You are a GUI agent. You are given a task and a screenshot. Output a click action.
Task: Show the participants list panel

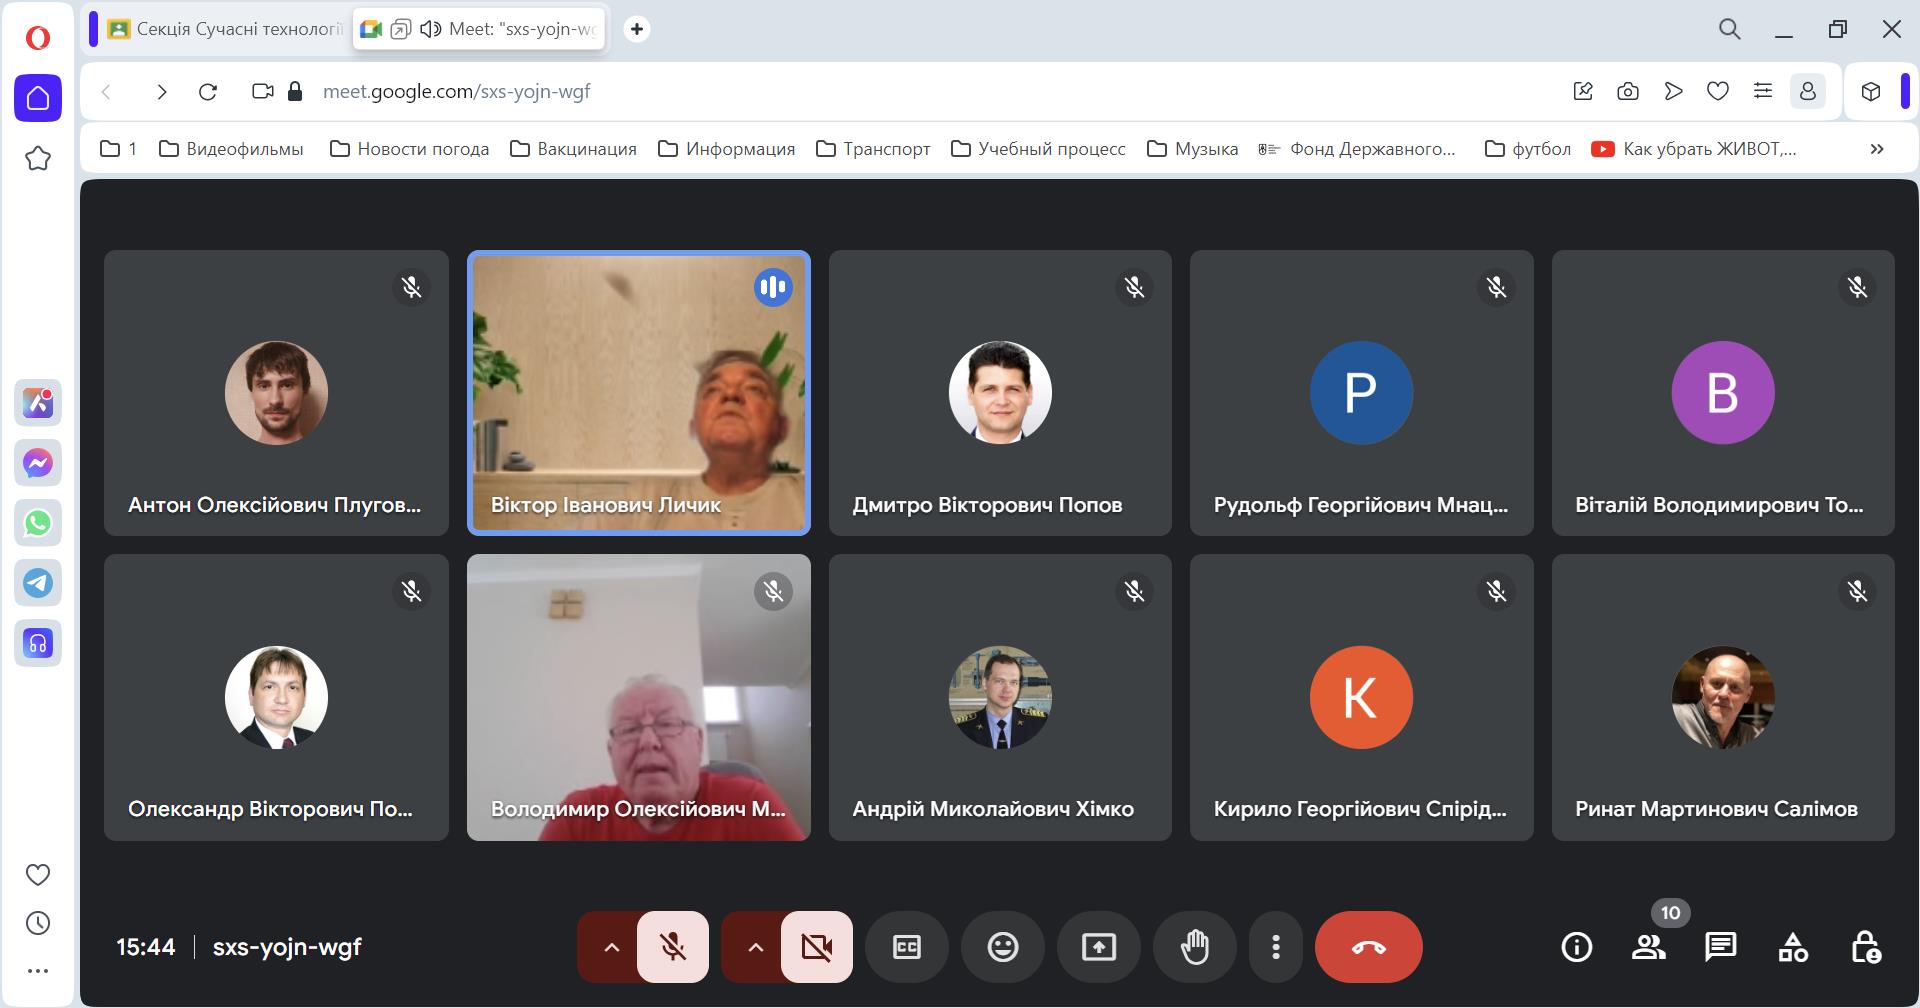[x=1648, y=947]
